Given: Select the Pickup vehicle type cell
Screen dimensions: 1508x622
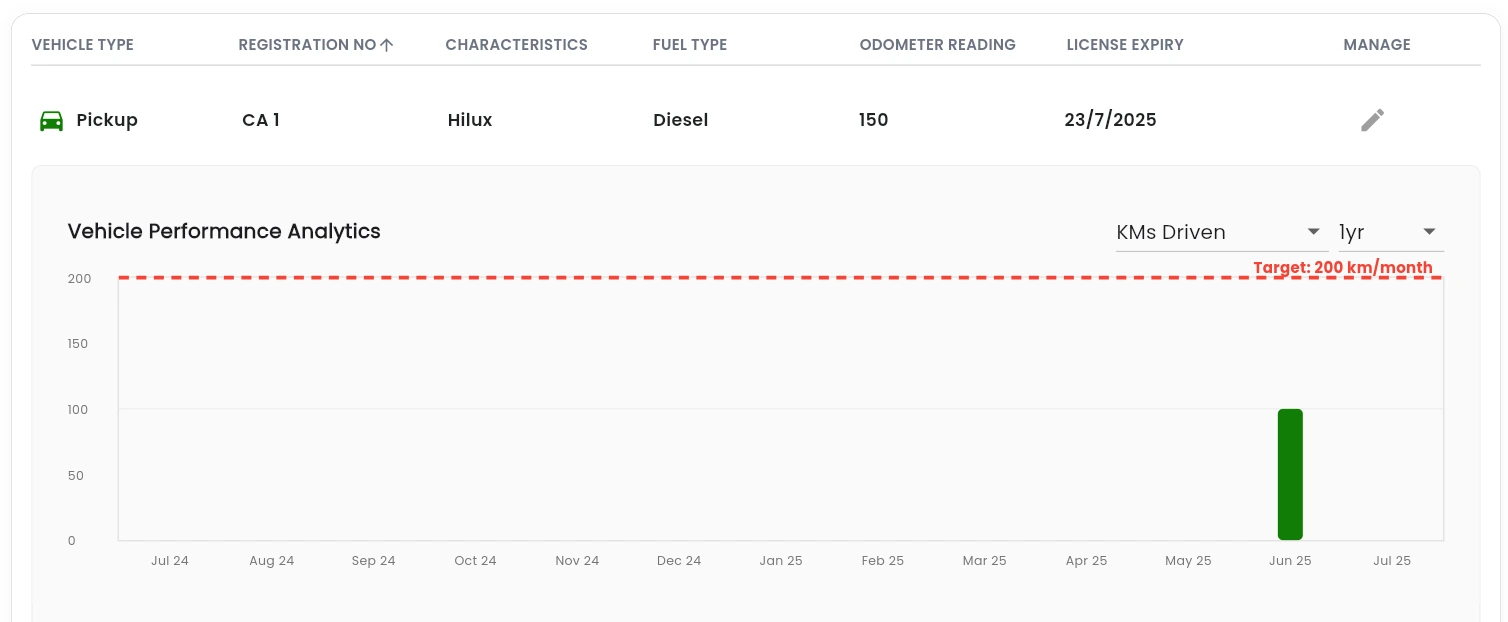Looking at the screenshot, I should 107,120.
